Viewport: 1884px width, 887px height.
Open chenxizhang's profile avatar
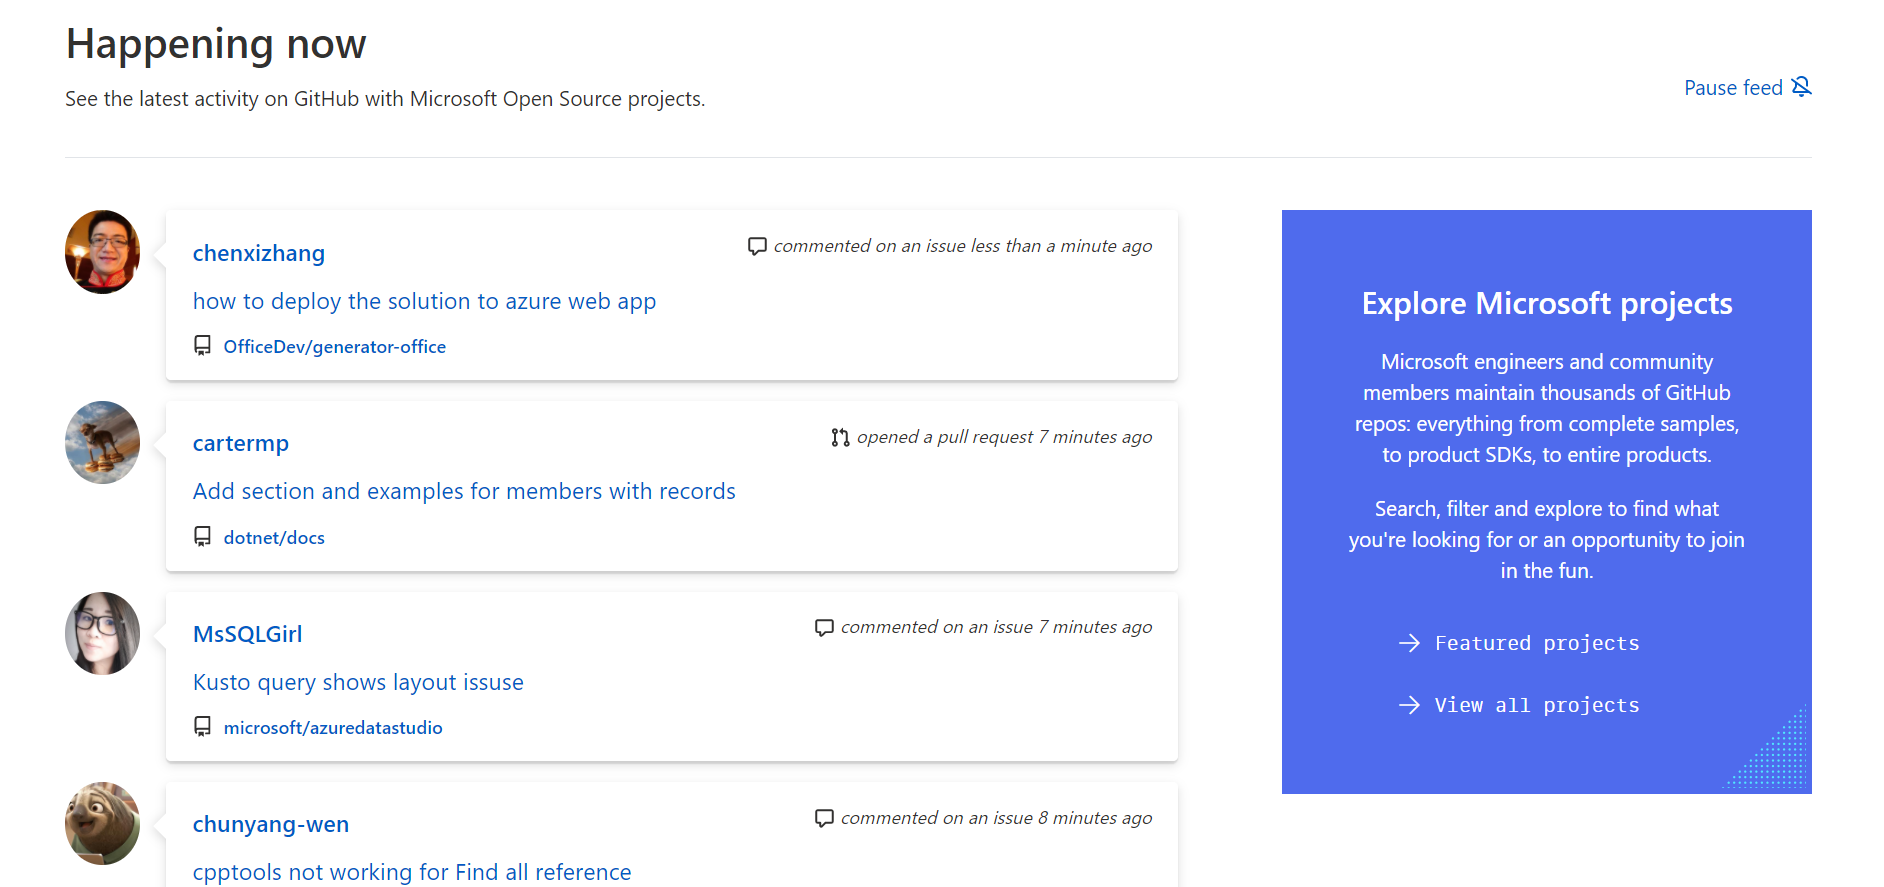(x=102, y=252)
